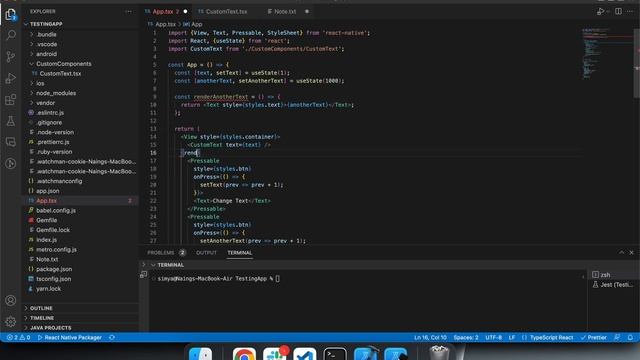Open the Search view in activity bar
640x360 pixels.
[x=11, y=36]
